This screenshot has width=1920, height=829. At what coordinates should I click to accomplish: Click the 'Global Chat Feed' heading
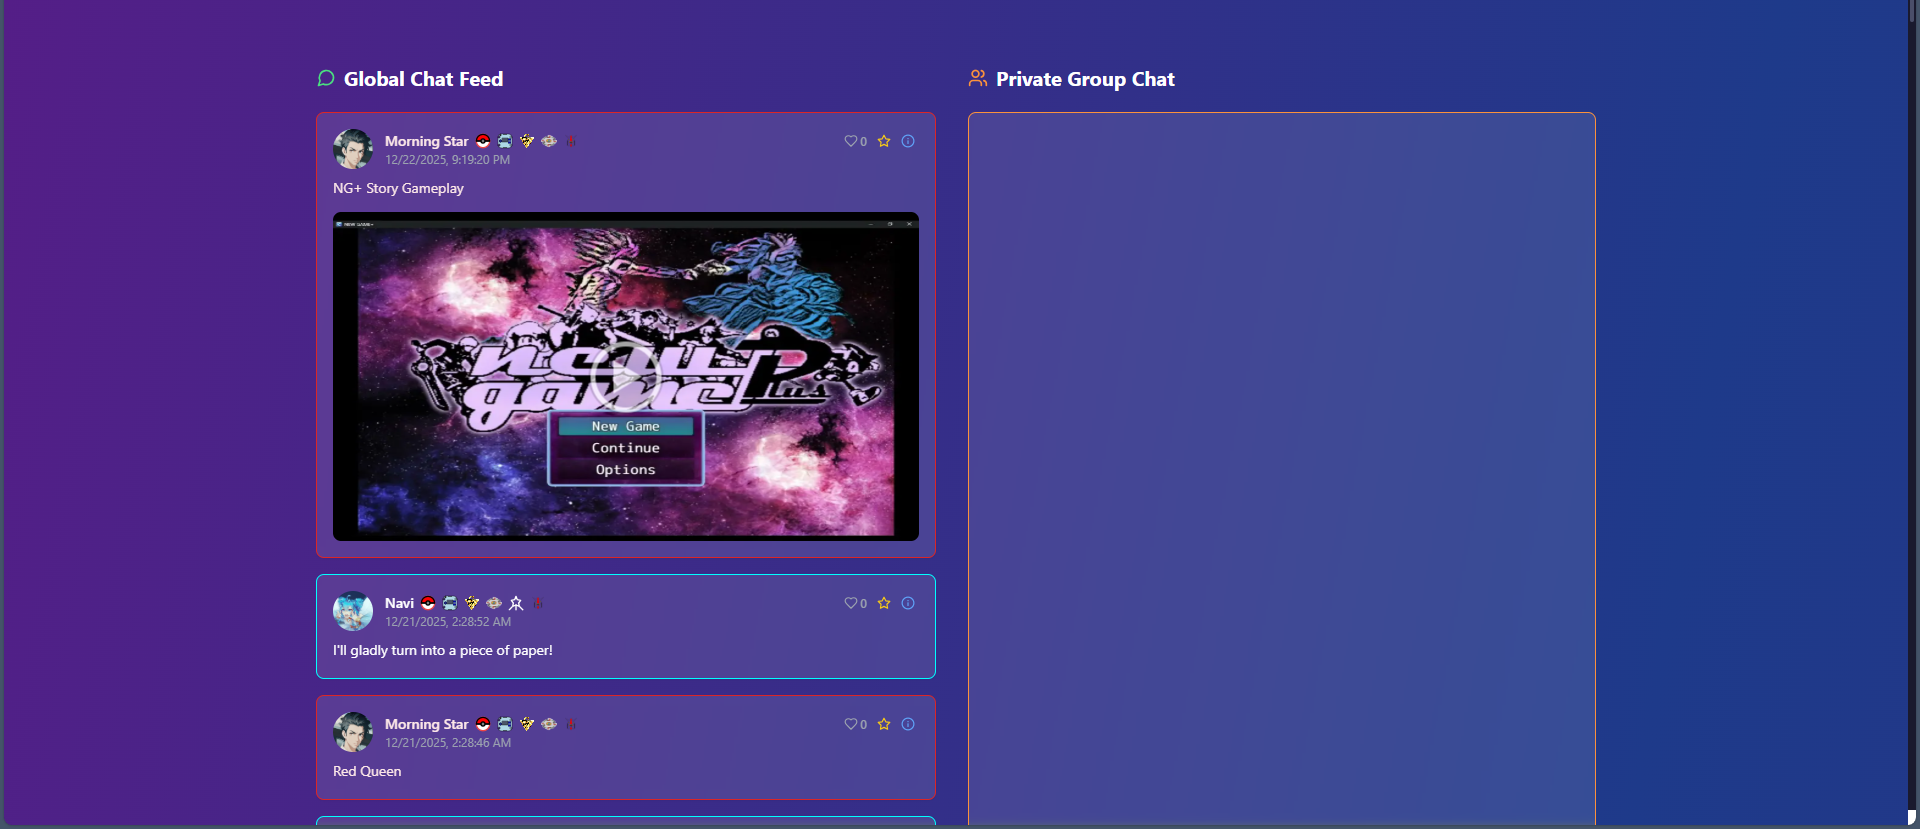423,79
